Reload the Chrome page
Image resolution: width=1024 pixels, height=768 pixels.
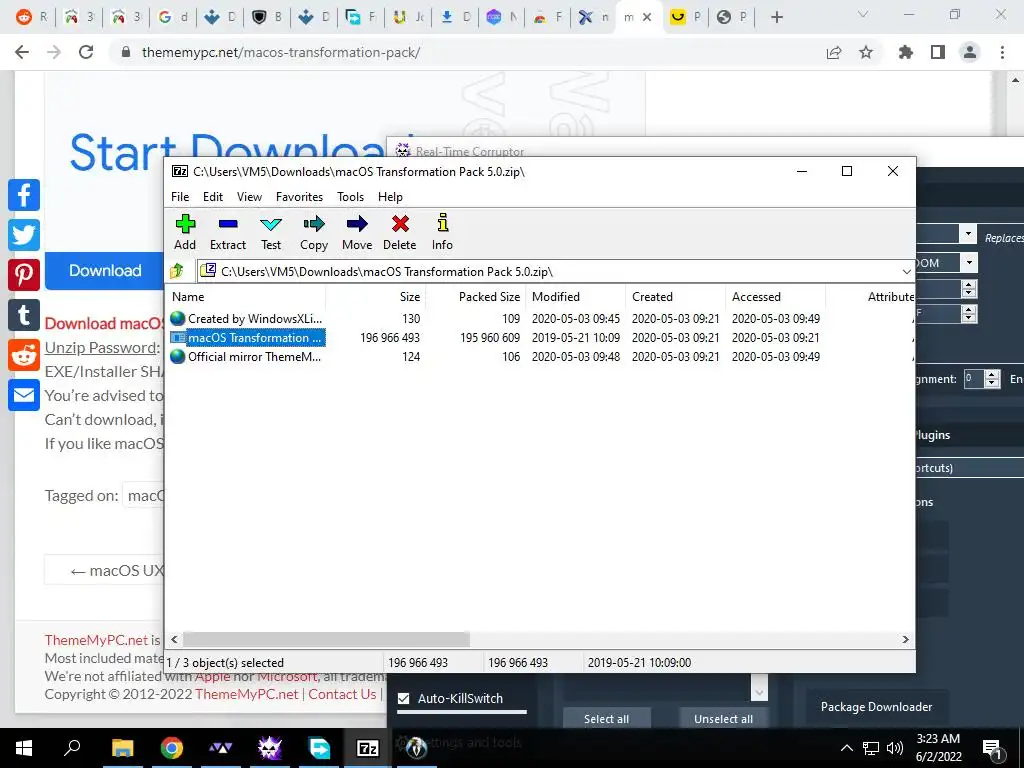[x=86, y=52]
